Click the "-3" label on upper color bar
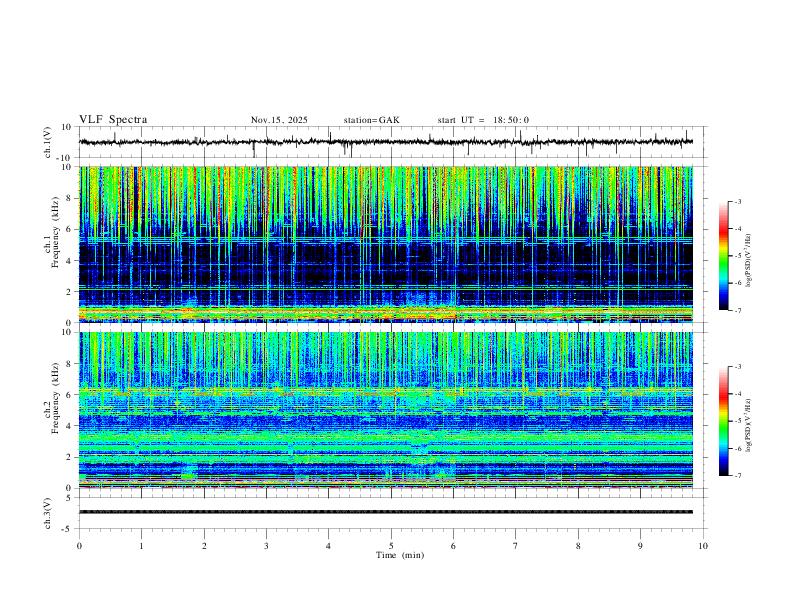792x612 pixels. coord(737,201)
